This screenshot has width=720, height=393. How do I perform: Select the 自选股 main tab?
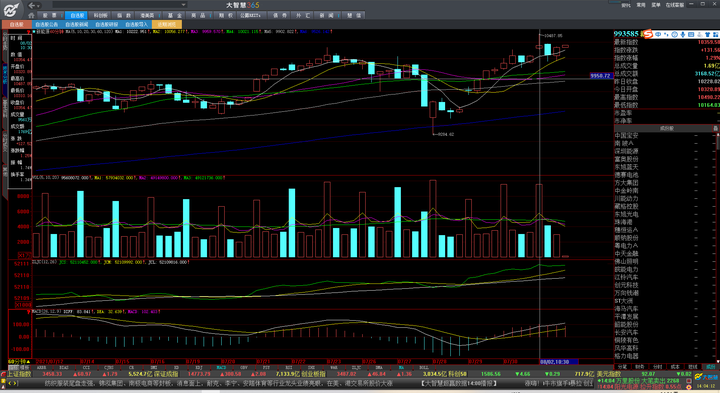click(x=77, y=15)
